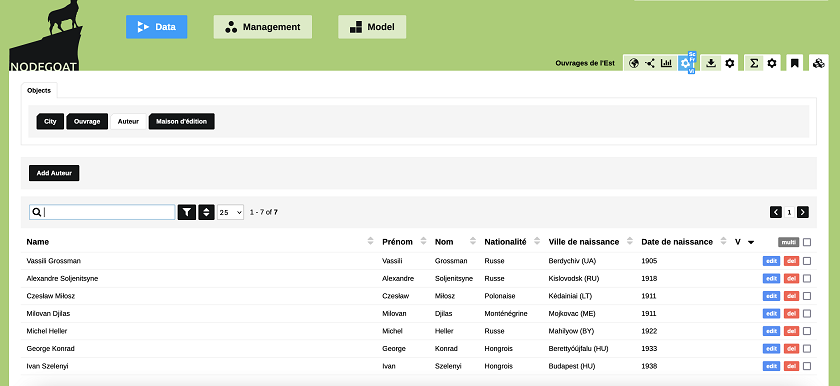
Task: Switch to the Management tab
Action: 262,27
